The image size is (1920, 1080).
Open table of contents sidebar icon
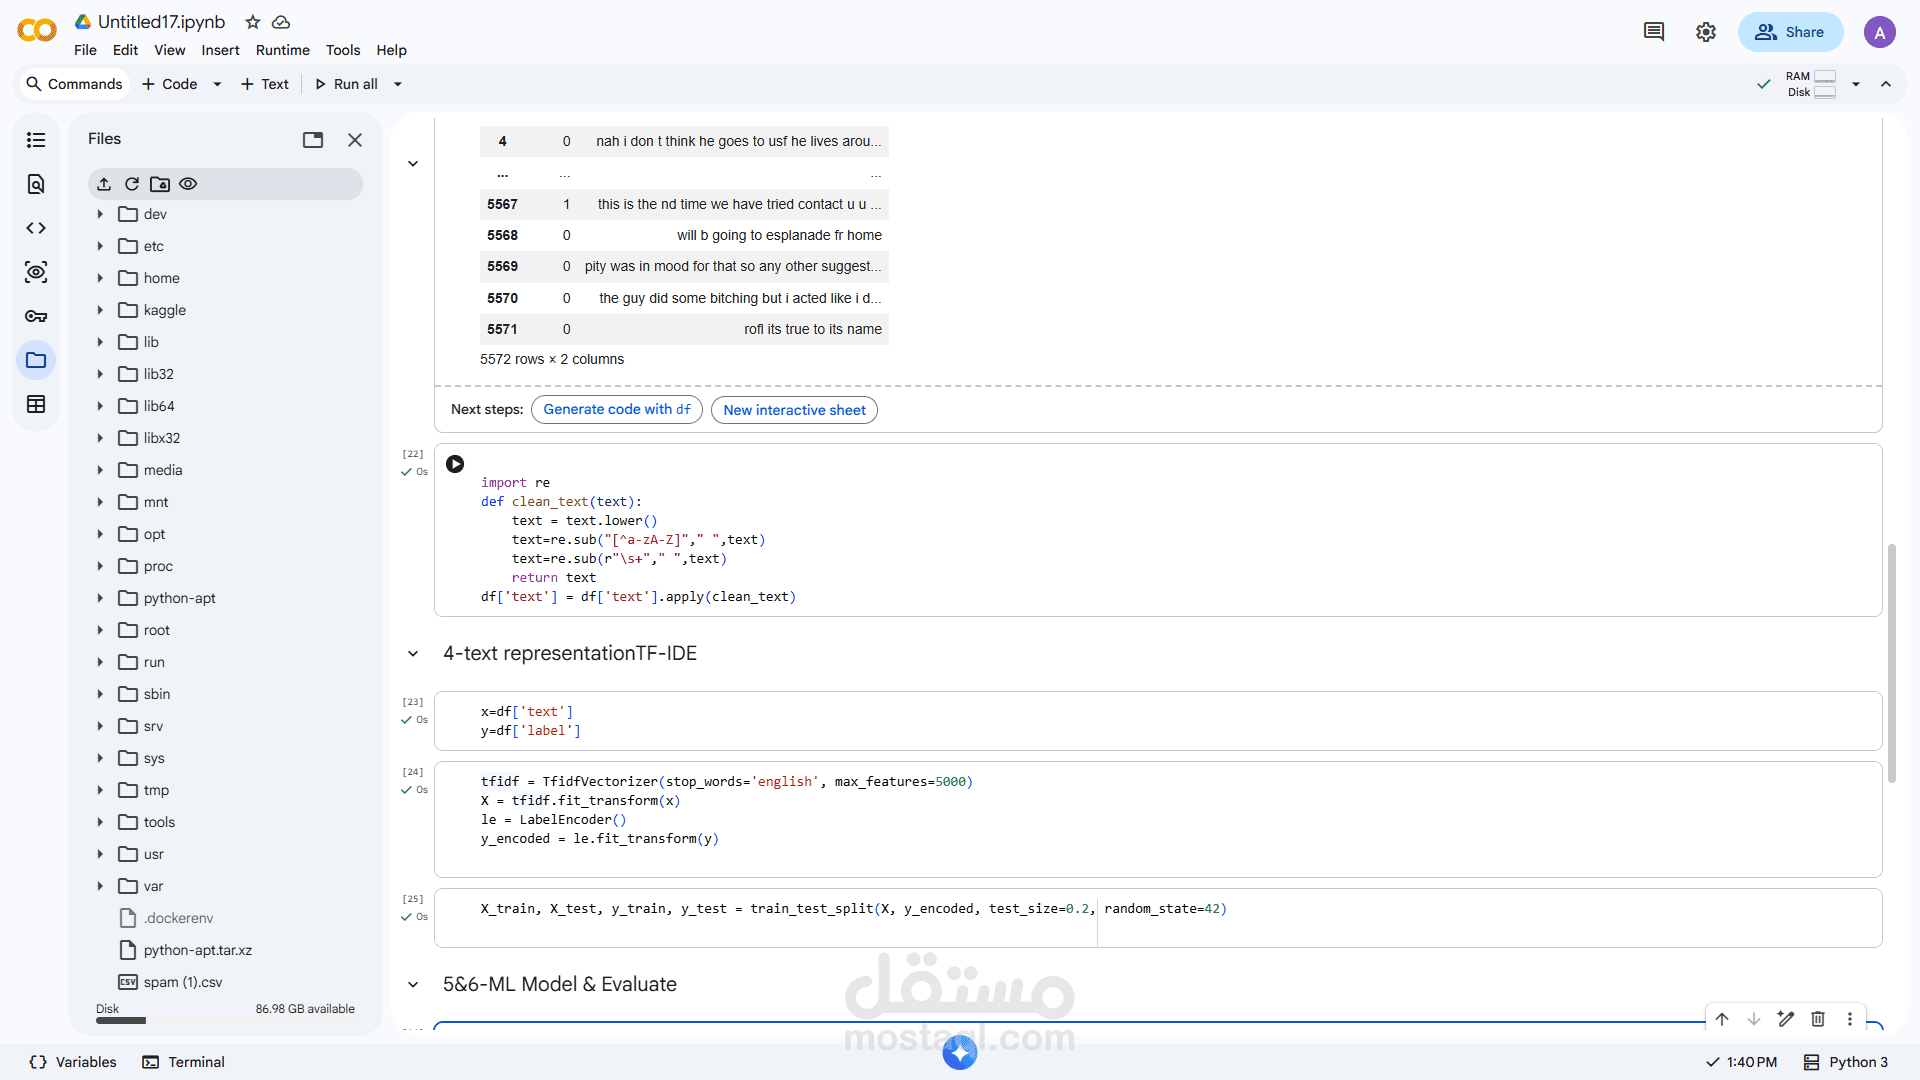pos(36,140)
